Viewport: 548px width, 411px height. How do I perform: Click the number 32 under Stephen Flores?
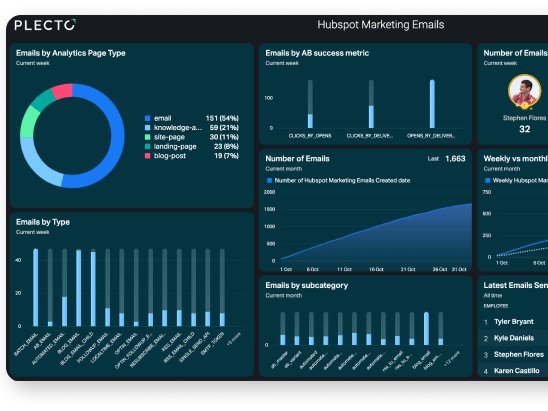524,129
